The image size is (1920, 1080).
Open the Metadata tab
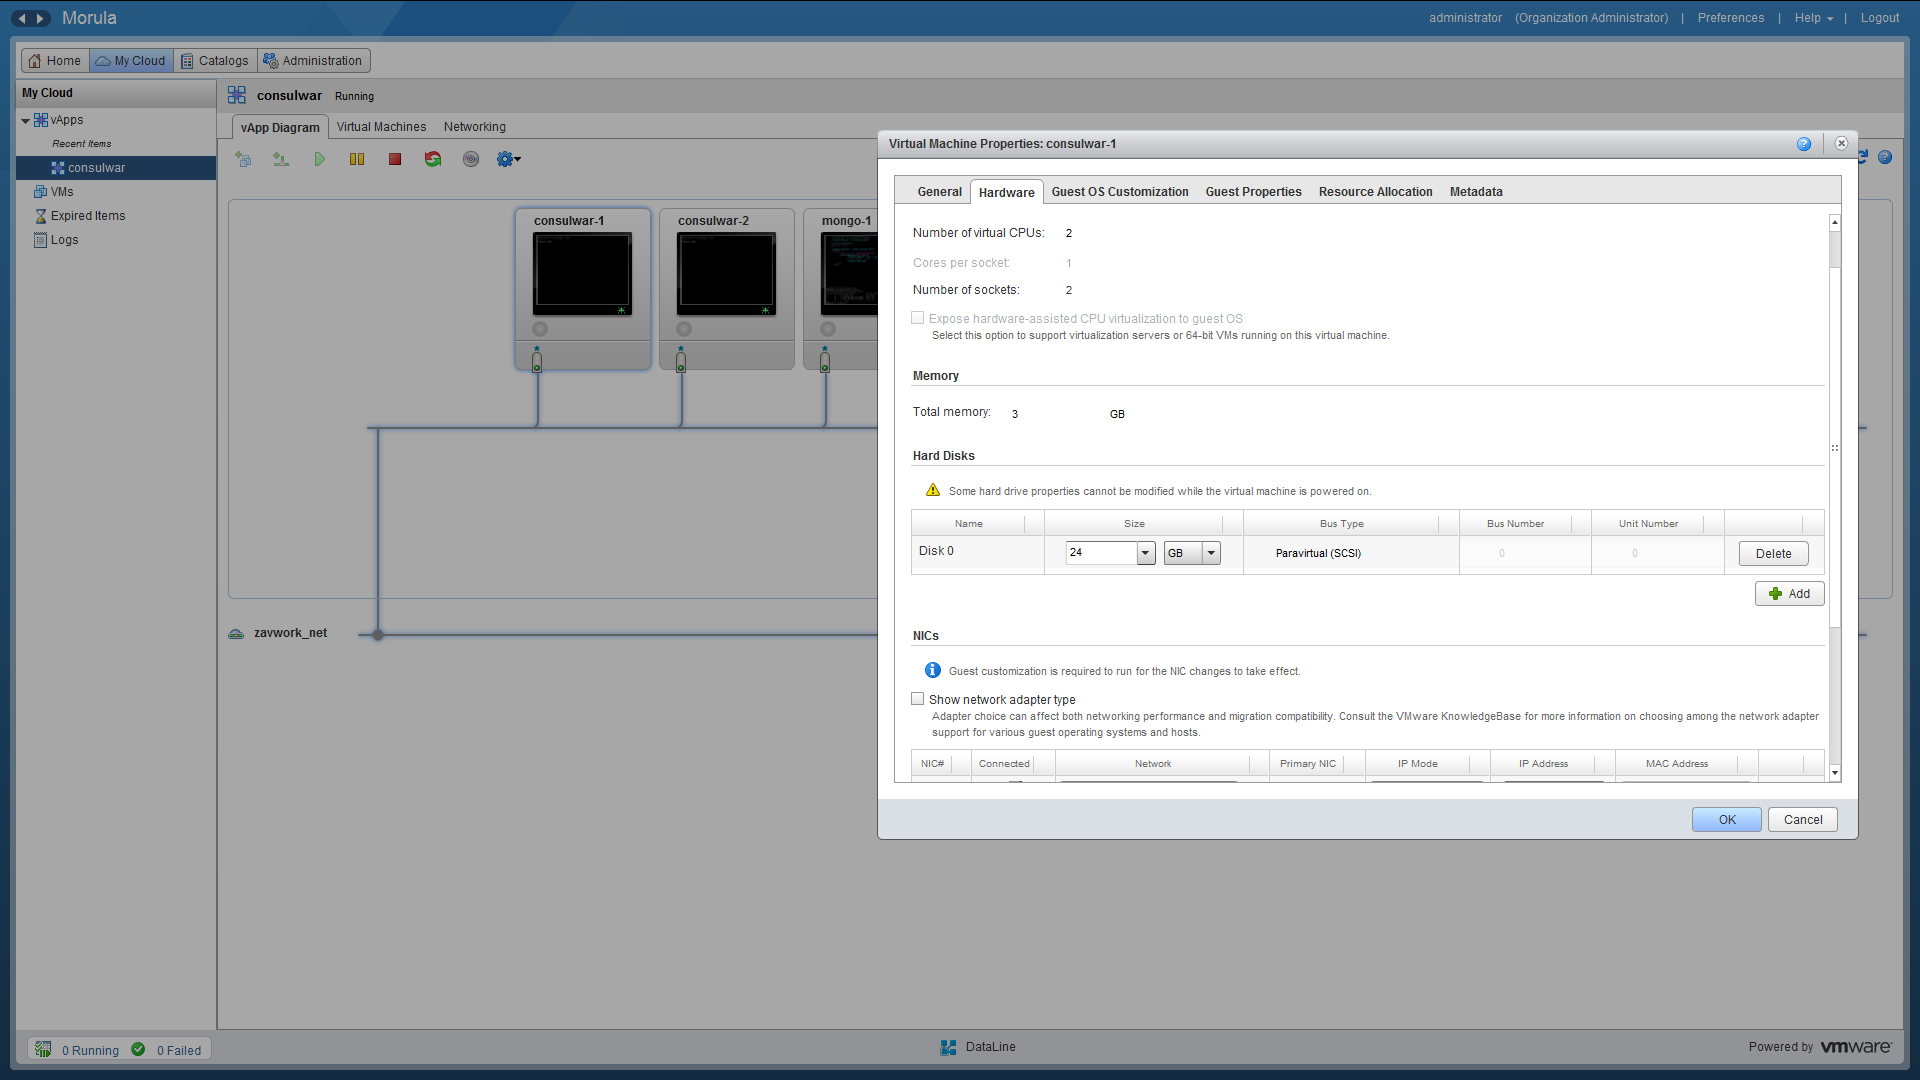pos(1476,192)
